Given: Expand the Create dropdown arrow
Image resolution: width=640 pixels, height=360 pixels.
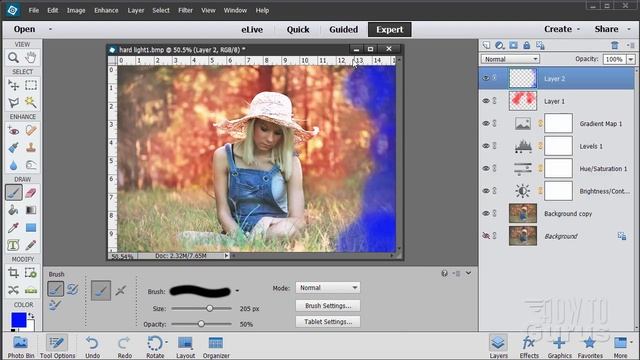Looking at the screenshot, I should (578, 29).
